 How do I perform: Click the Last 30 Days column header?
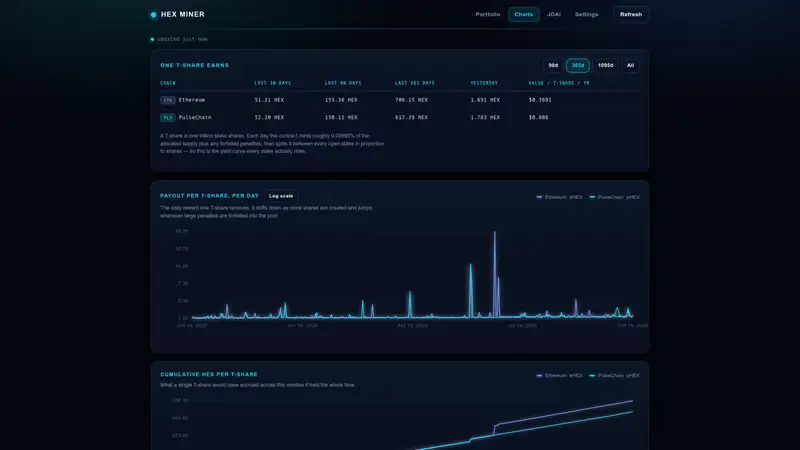(272, 83)
